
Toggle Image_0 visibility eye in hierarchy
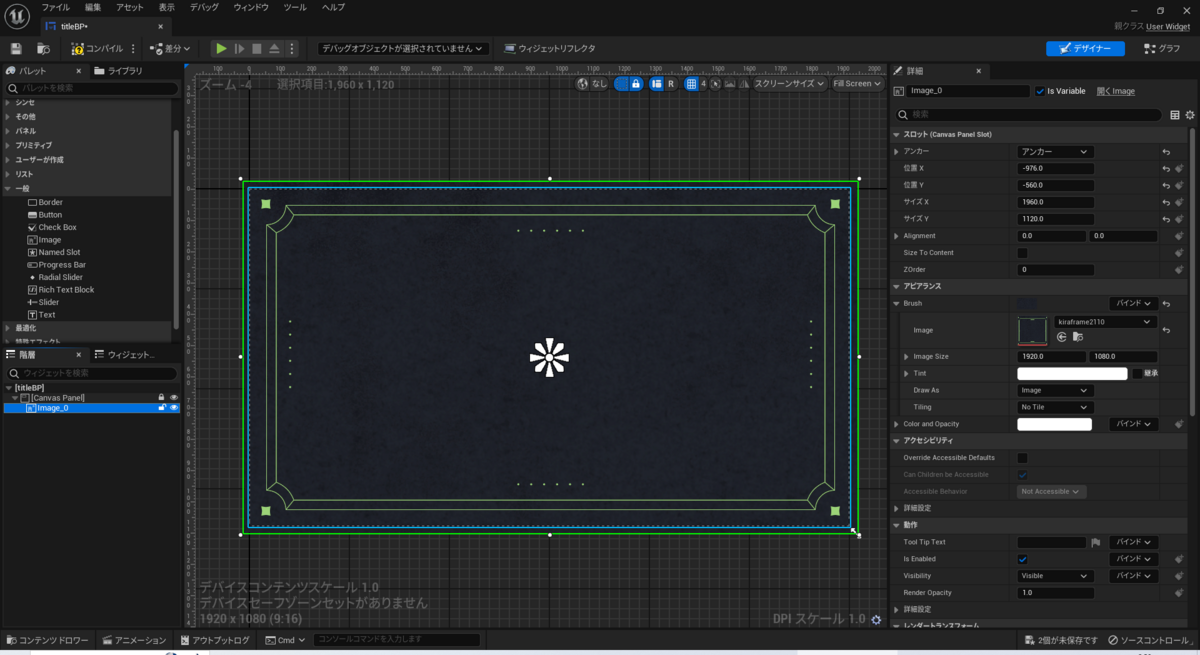(173, 408)
